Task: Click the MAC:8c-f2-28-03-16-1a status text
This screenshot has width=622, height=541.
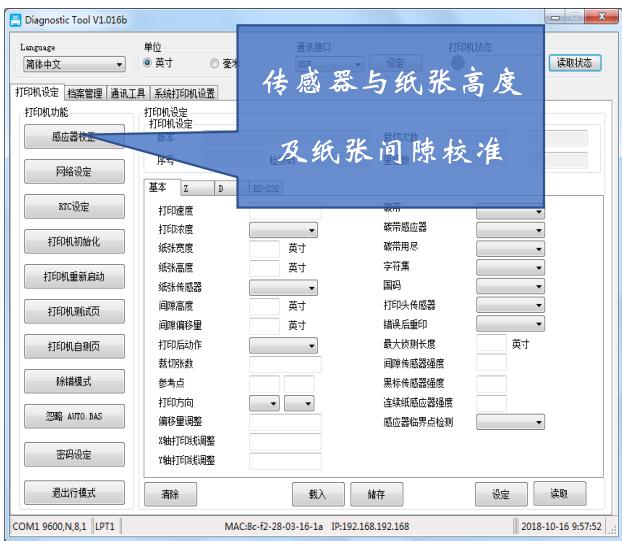Action: [x=273, y=526]
